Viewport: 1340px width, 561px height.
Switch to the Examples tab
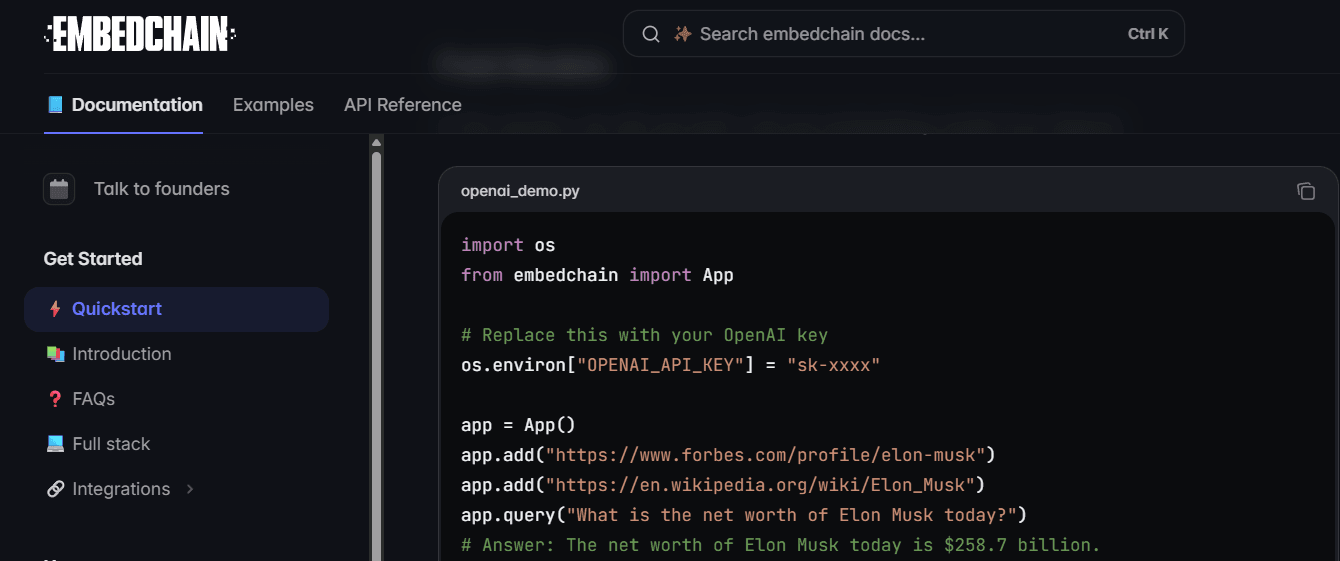coord(273,105)
